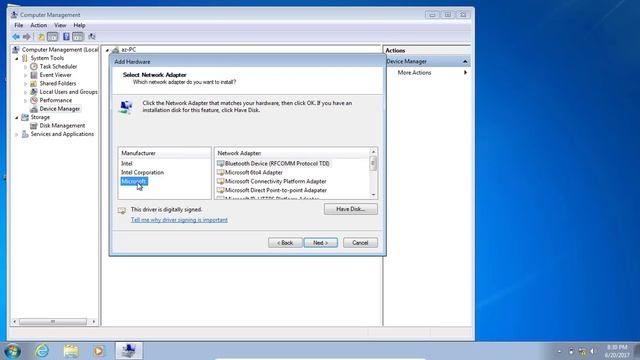Viewport: 640px width, 360px height.
Task: Launch Internet Explorer from taskbar
Action: (42, 351)
